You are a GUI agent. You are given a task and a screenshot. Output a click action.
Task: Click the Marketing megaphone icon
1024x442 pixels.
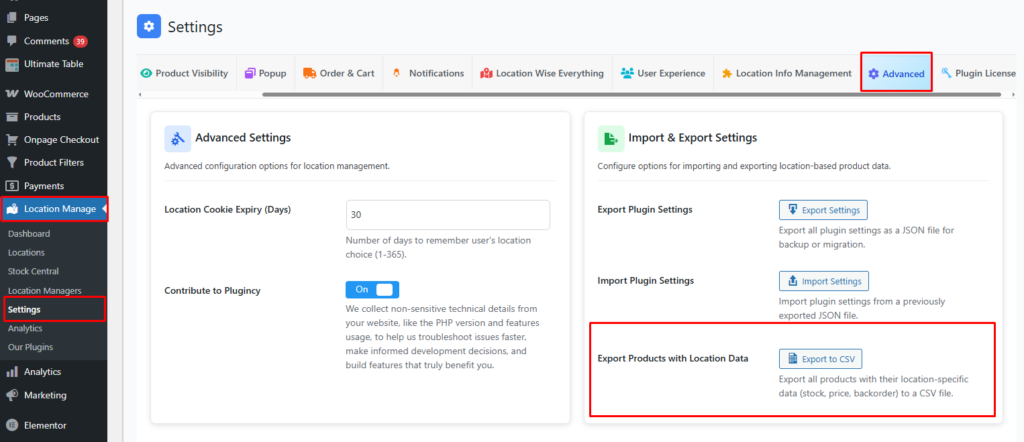tap(12, 395)
